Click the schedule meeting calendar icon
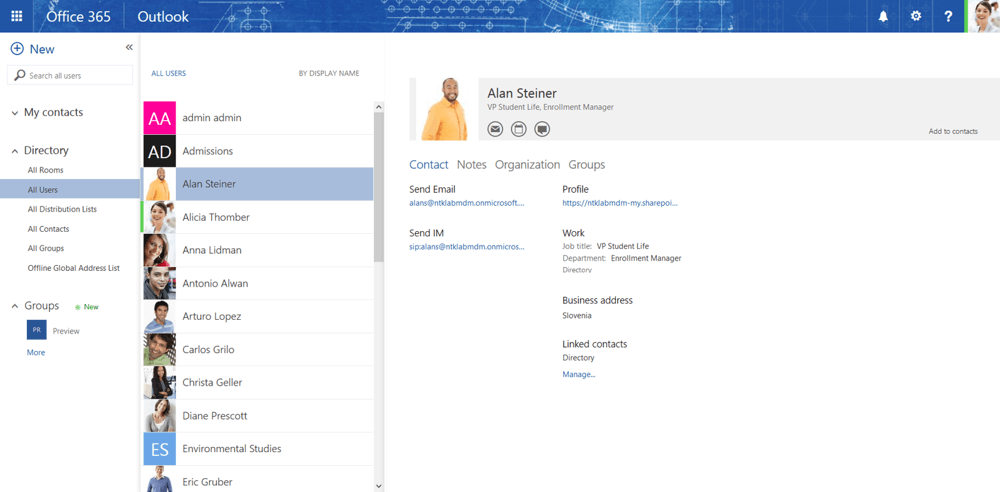This screenshot has height=492, width=1000. click(518, 129)
